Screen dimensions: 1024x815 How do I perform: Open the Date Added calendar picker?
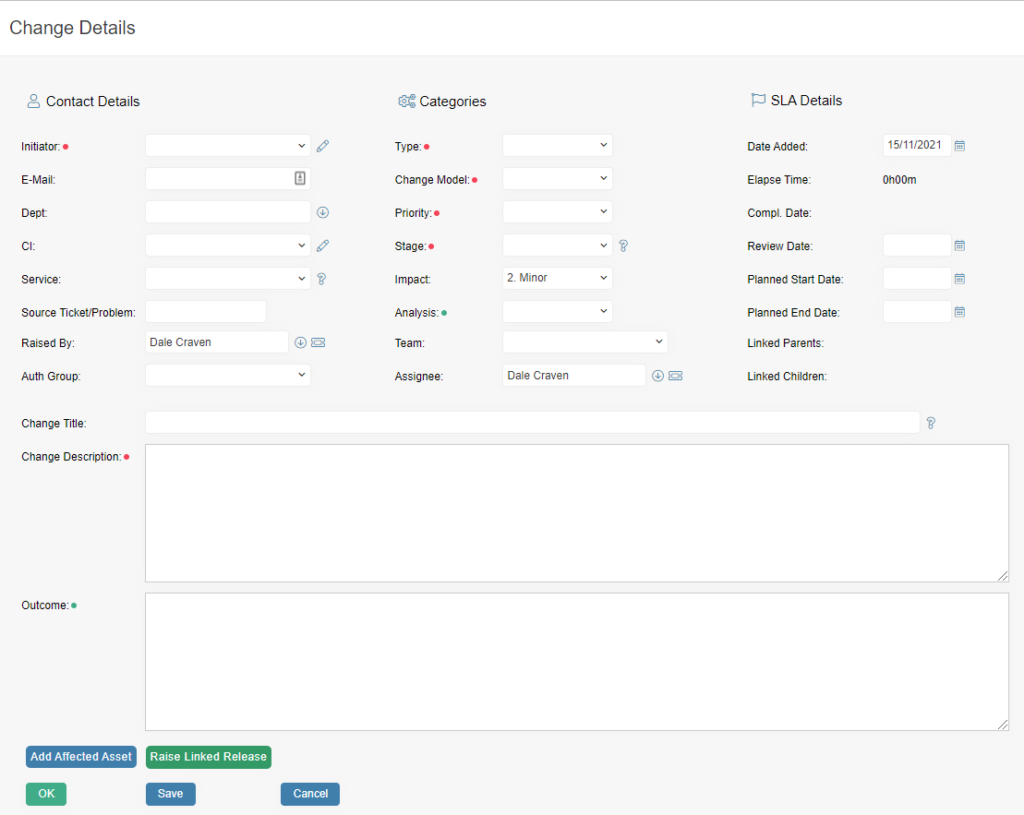[959, 146]
